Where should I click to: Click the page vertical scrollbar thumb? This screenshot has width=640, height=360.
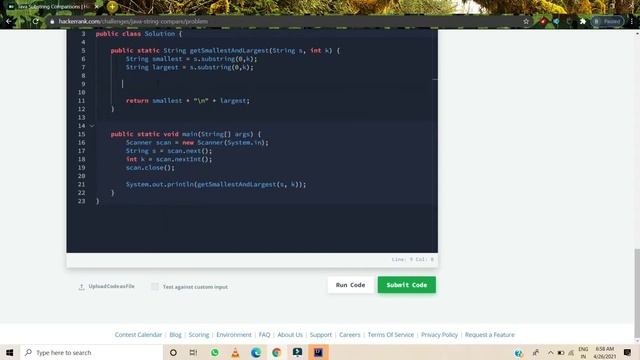pos(637,293)
